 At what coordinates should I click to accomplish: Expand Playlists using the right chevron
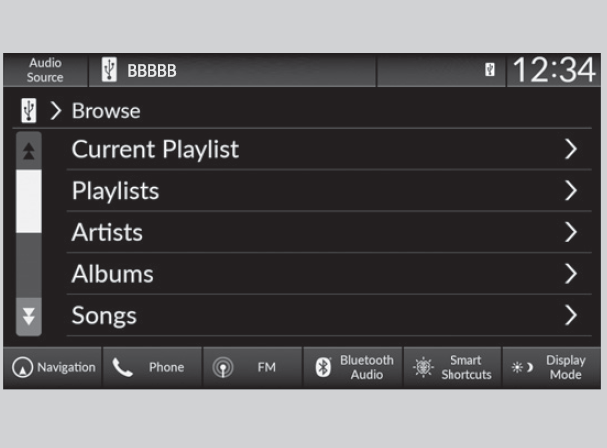coord(571,191)
